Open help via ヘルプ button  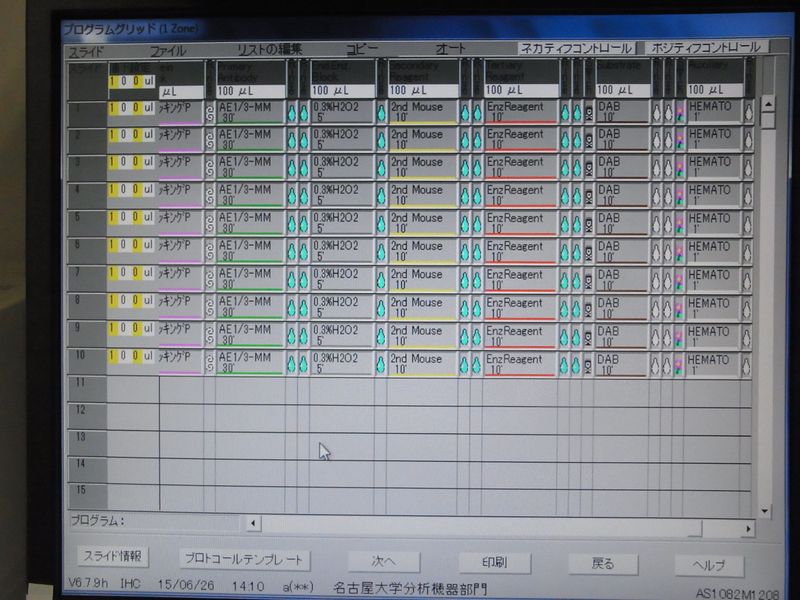[709, 565]
